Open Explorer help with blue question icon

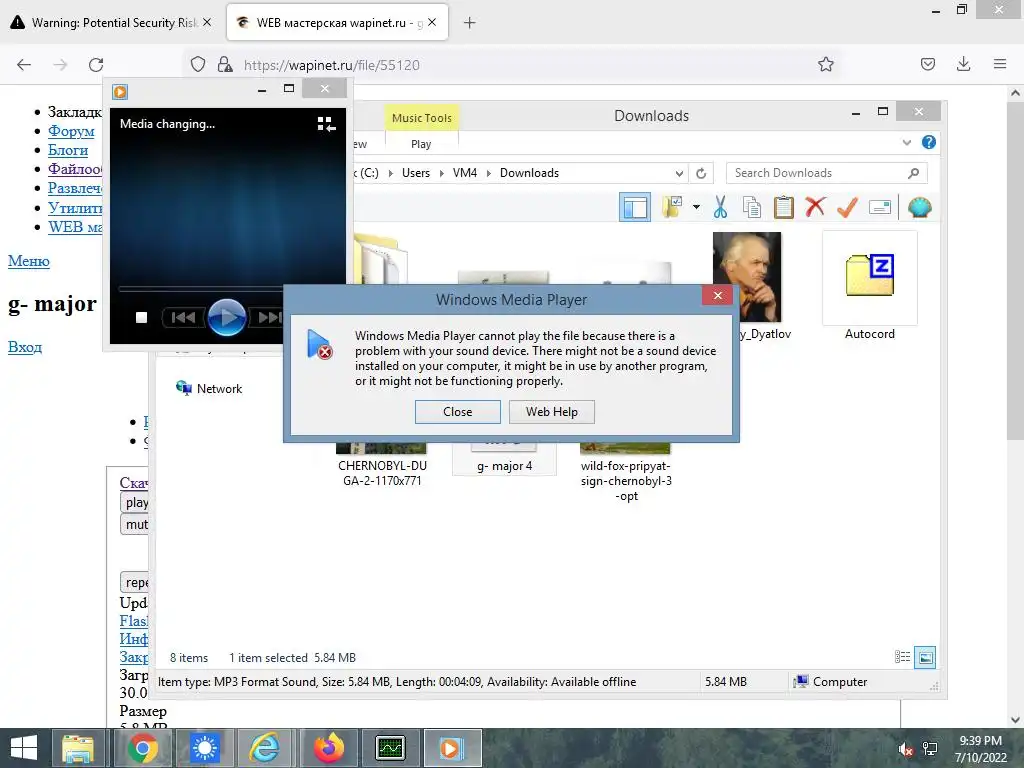point(929,142)
